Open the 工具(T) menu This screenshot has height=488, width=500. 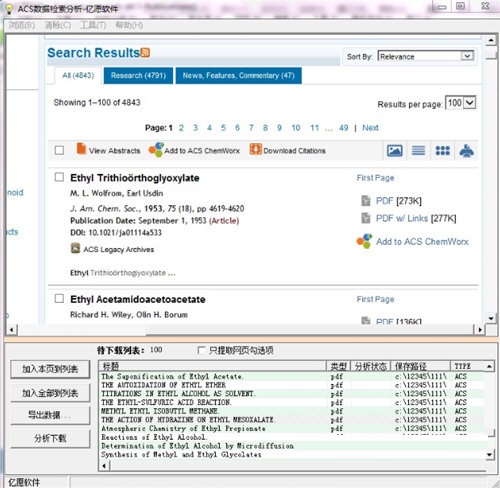pyautogui.click(x=93, y=25)
